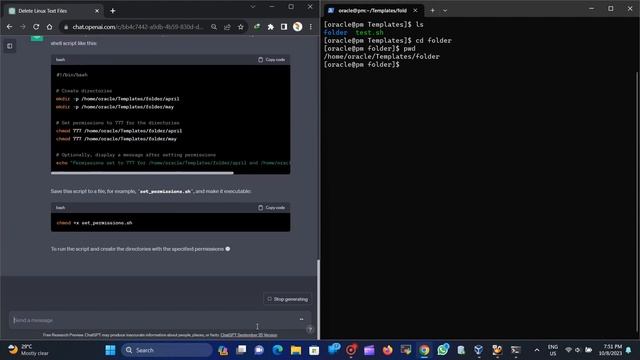Toggle the Chrome side panel
This screenshot has width=640, height=360.
(x=284, y=27)
